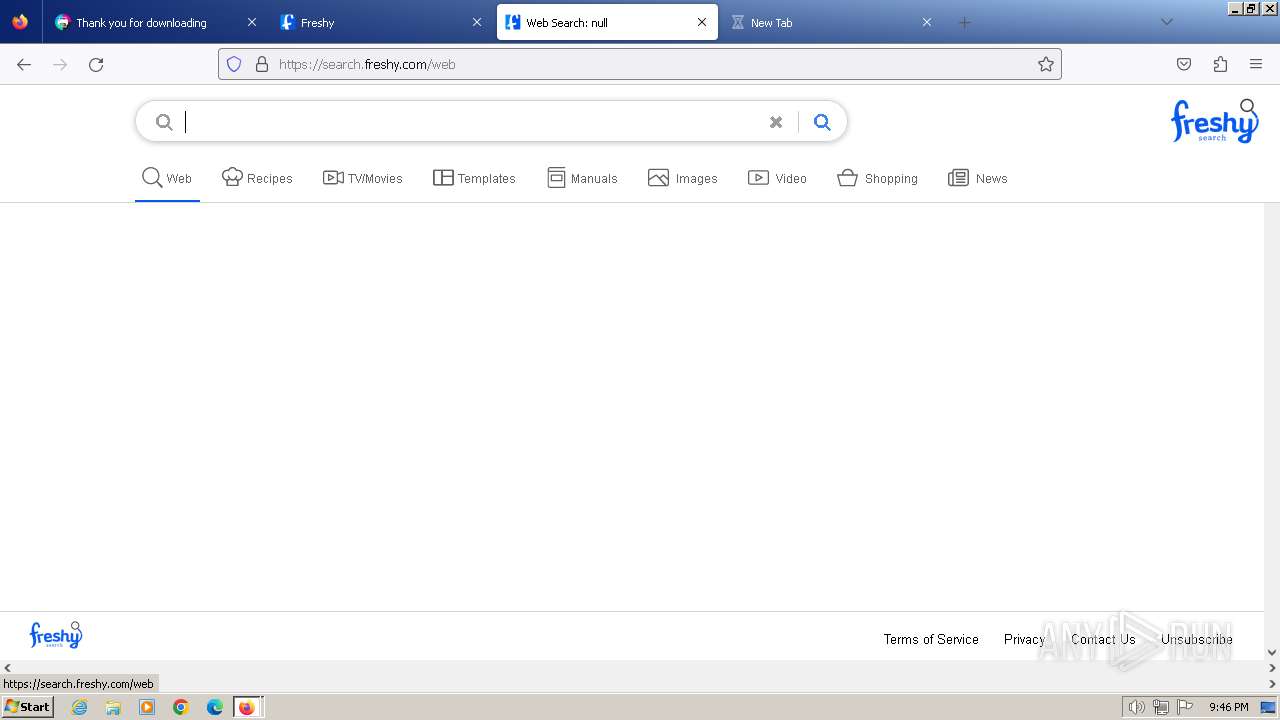The width and height of the screenshot is (1280, 720).
Task: Click show desktop icon at tray end
Action: (1268, 707)
